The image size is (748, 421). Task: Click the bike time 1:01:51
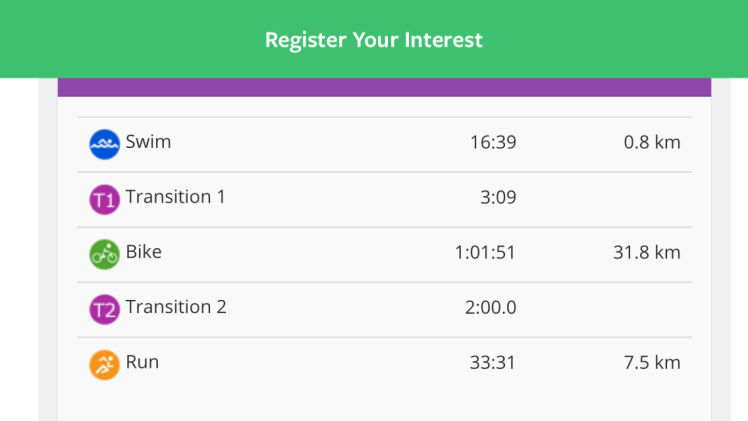(485, 252)
